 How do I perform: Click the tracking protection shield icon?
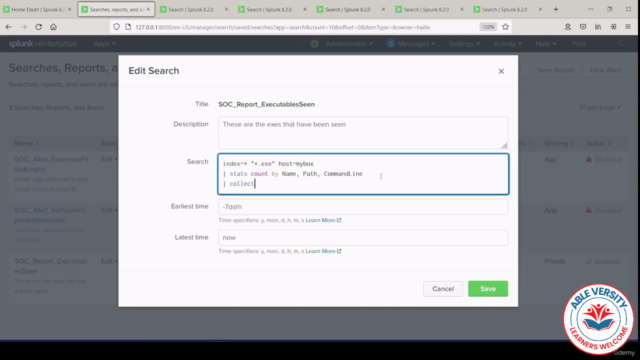116,27
